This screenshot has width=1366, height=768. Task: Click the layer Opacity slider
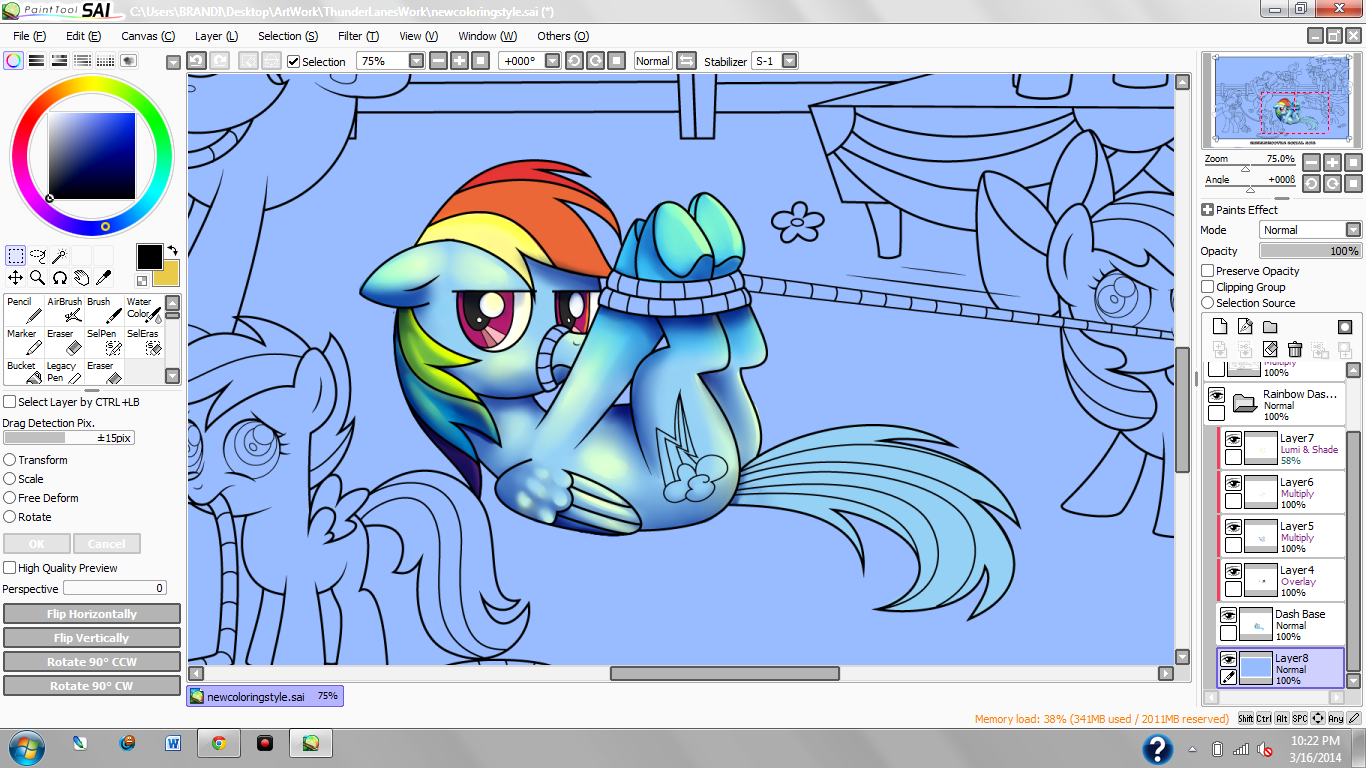coord(1310,251)
